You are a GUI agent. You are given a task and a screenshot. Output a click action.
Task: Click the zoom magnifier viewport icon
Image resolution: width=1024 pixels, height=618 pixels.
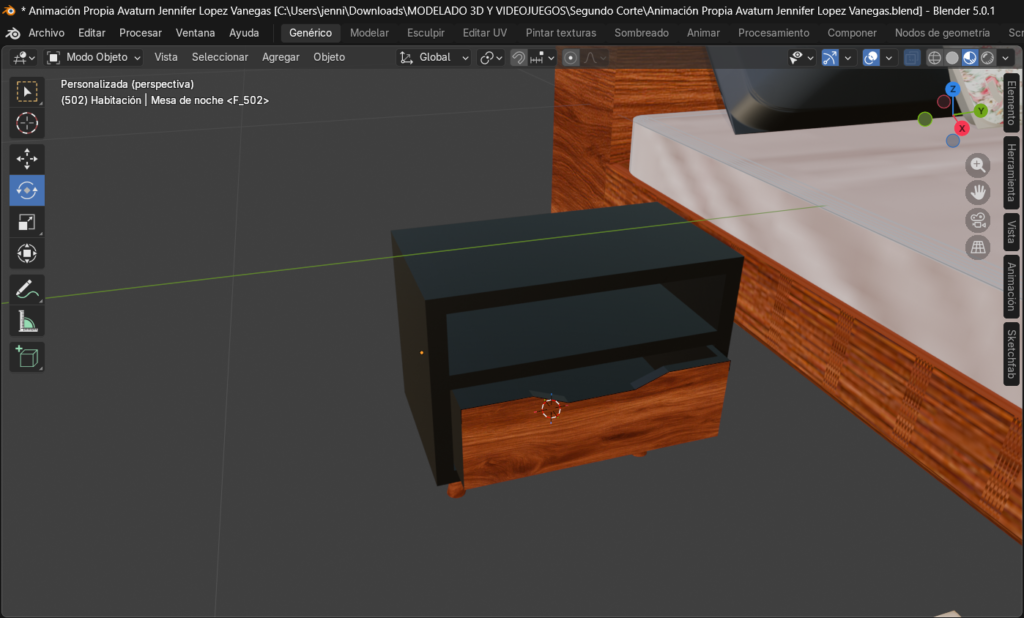click(x=978, y=165)
